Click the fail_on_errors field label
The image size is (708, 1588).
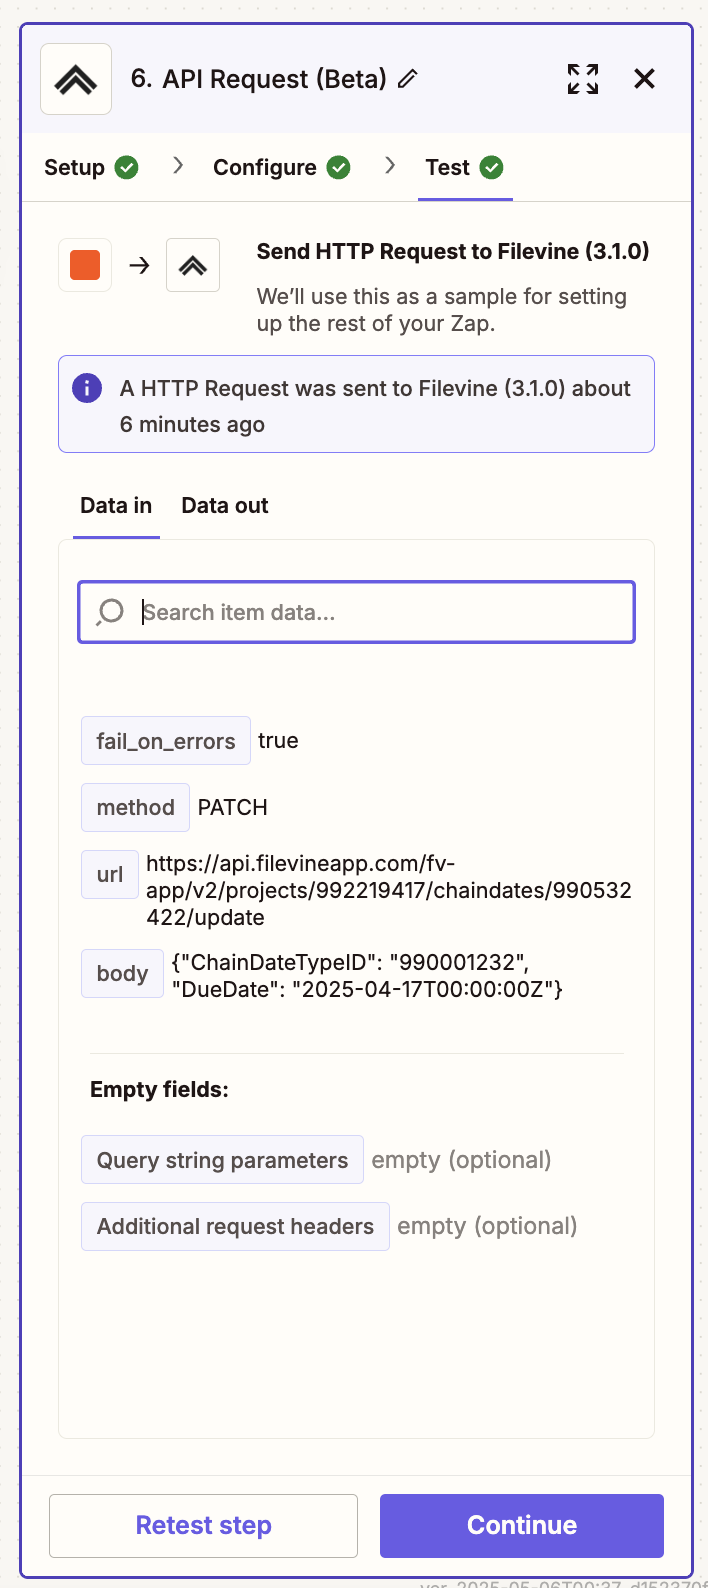166,741
